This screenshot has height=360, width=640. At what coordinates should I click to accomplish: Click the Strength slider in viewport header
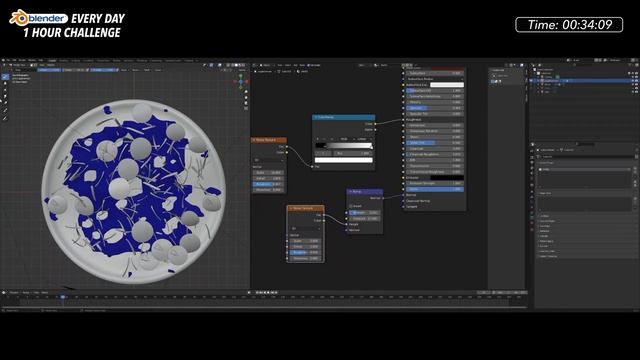tap(102, 70)
